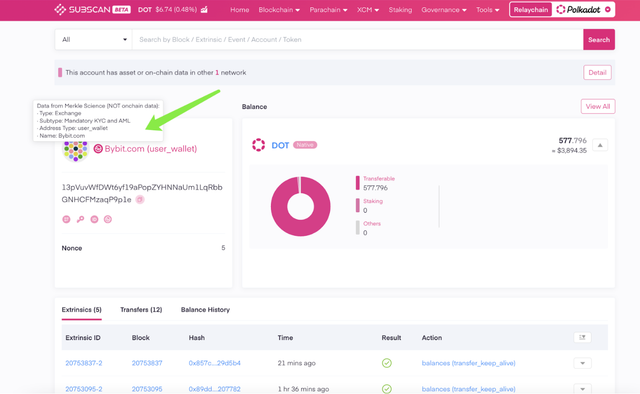The image size is (640, 394).
Task: Open the XCM dropdown menu
Action: click(368, 10)
